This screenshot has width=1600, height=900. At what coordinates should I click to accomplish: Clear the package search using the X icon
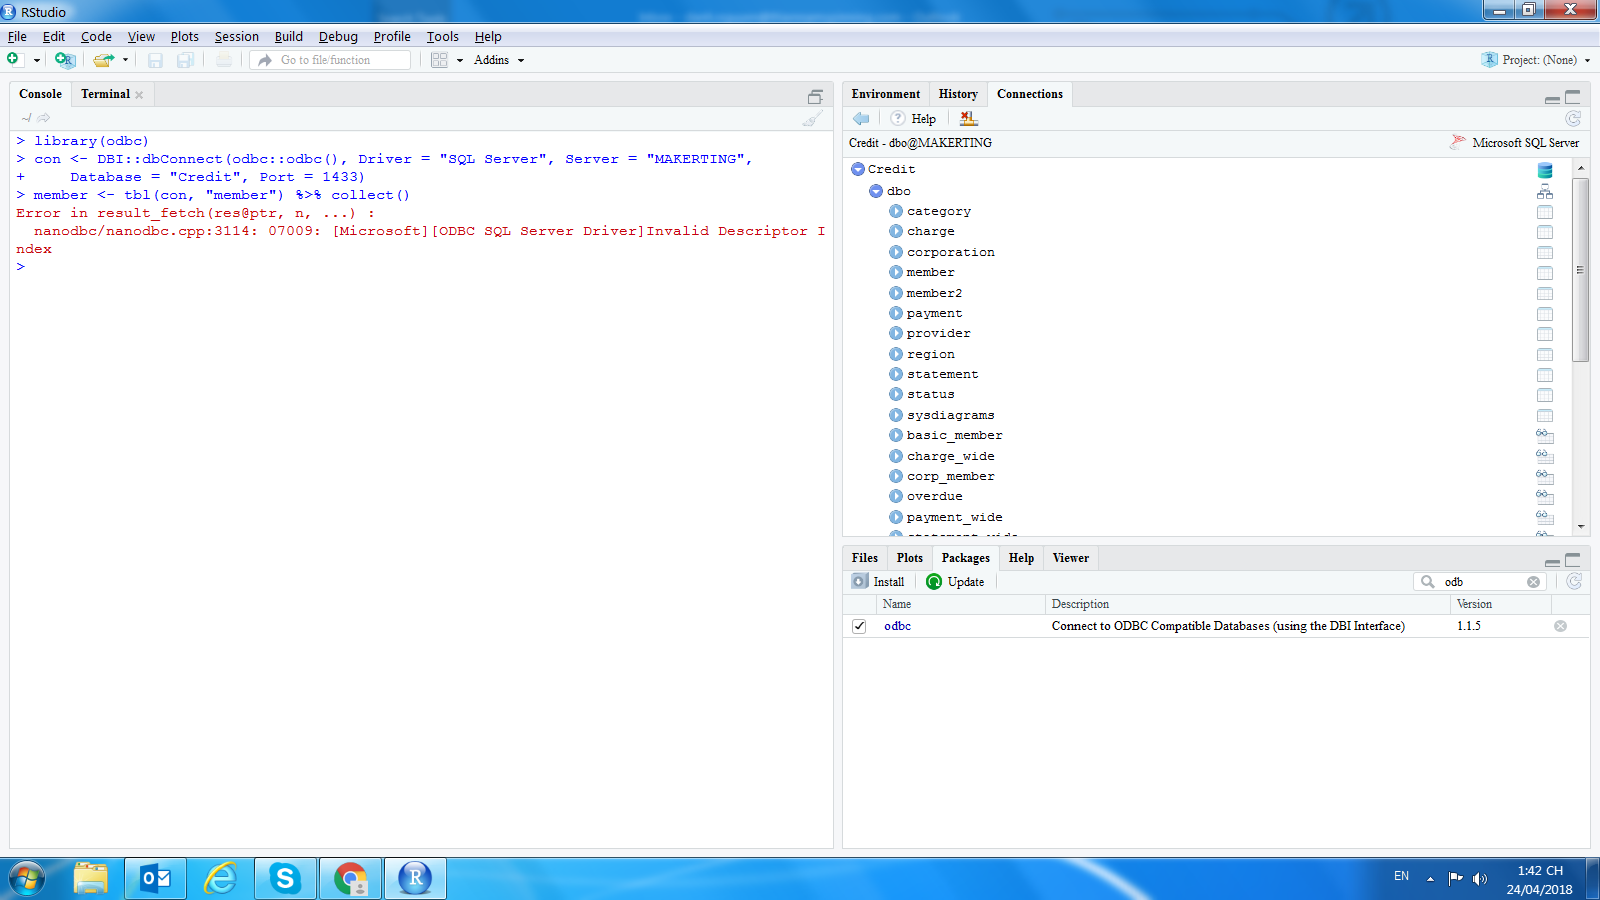click(1534, 581)
